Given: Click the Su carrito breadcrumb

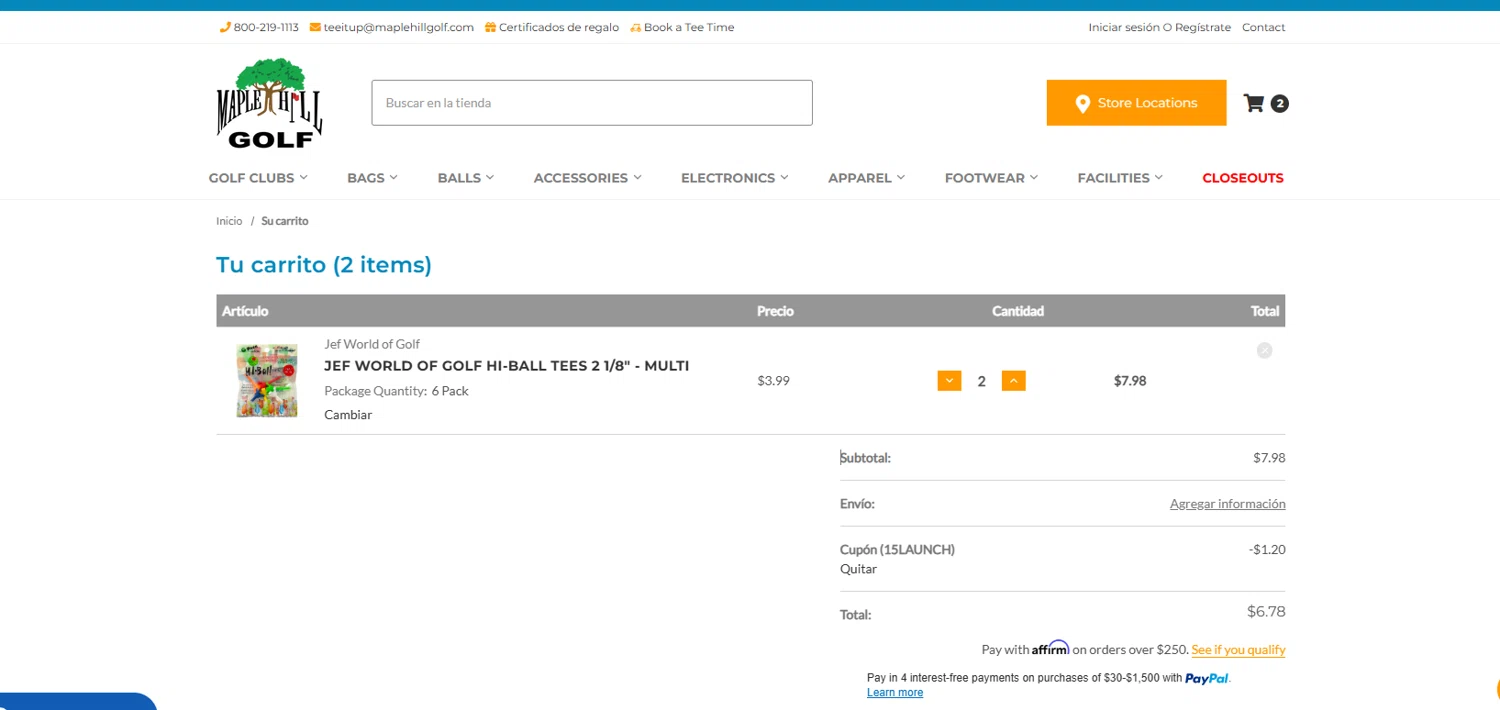Looking at the screenshot, I should click(285, 221).
